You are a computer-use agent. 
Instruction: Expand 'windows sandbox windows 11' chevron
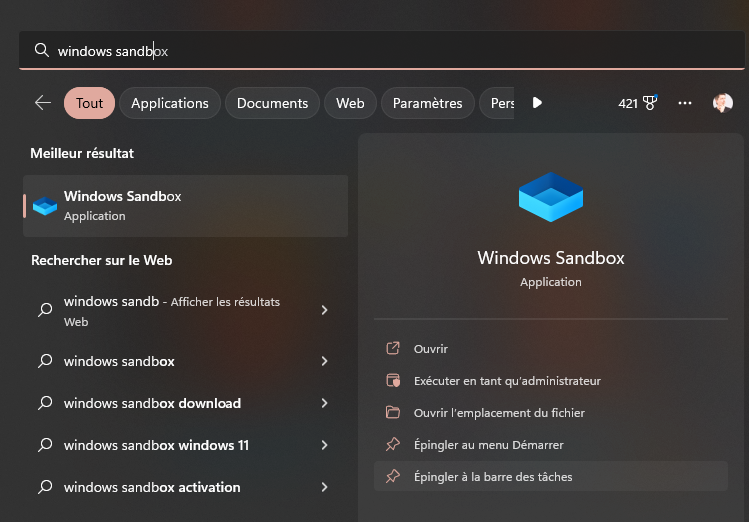324,445
